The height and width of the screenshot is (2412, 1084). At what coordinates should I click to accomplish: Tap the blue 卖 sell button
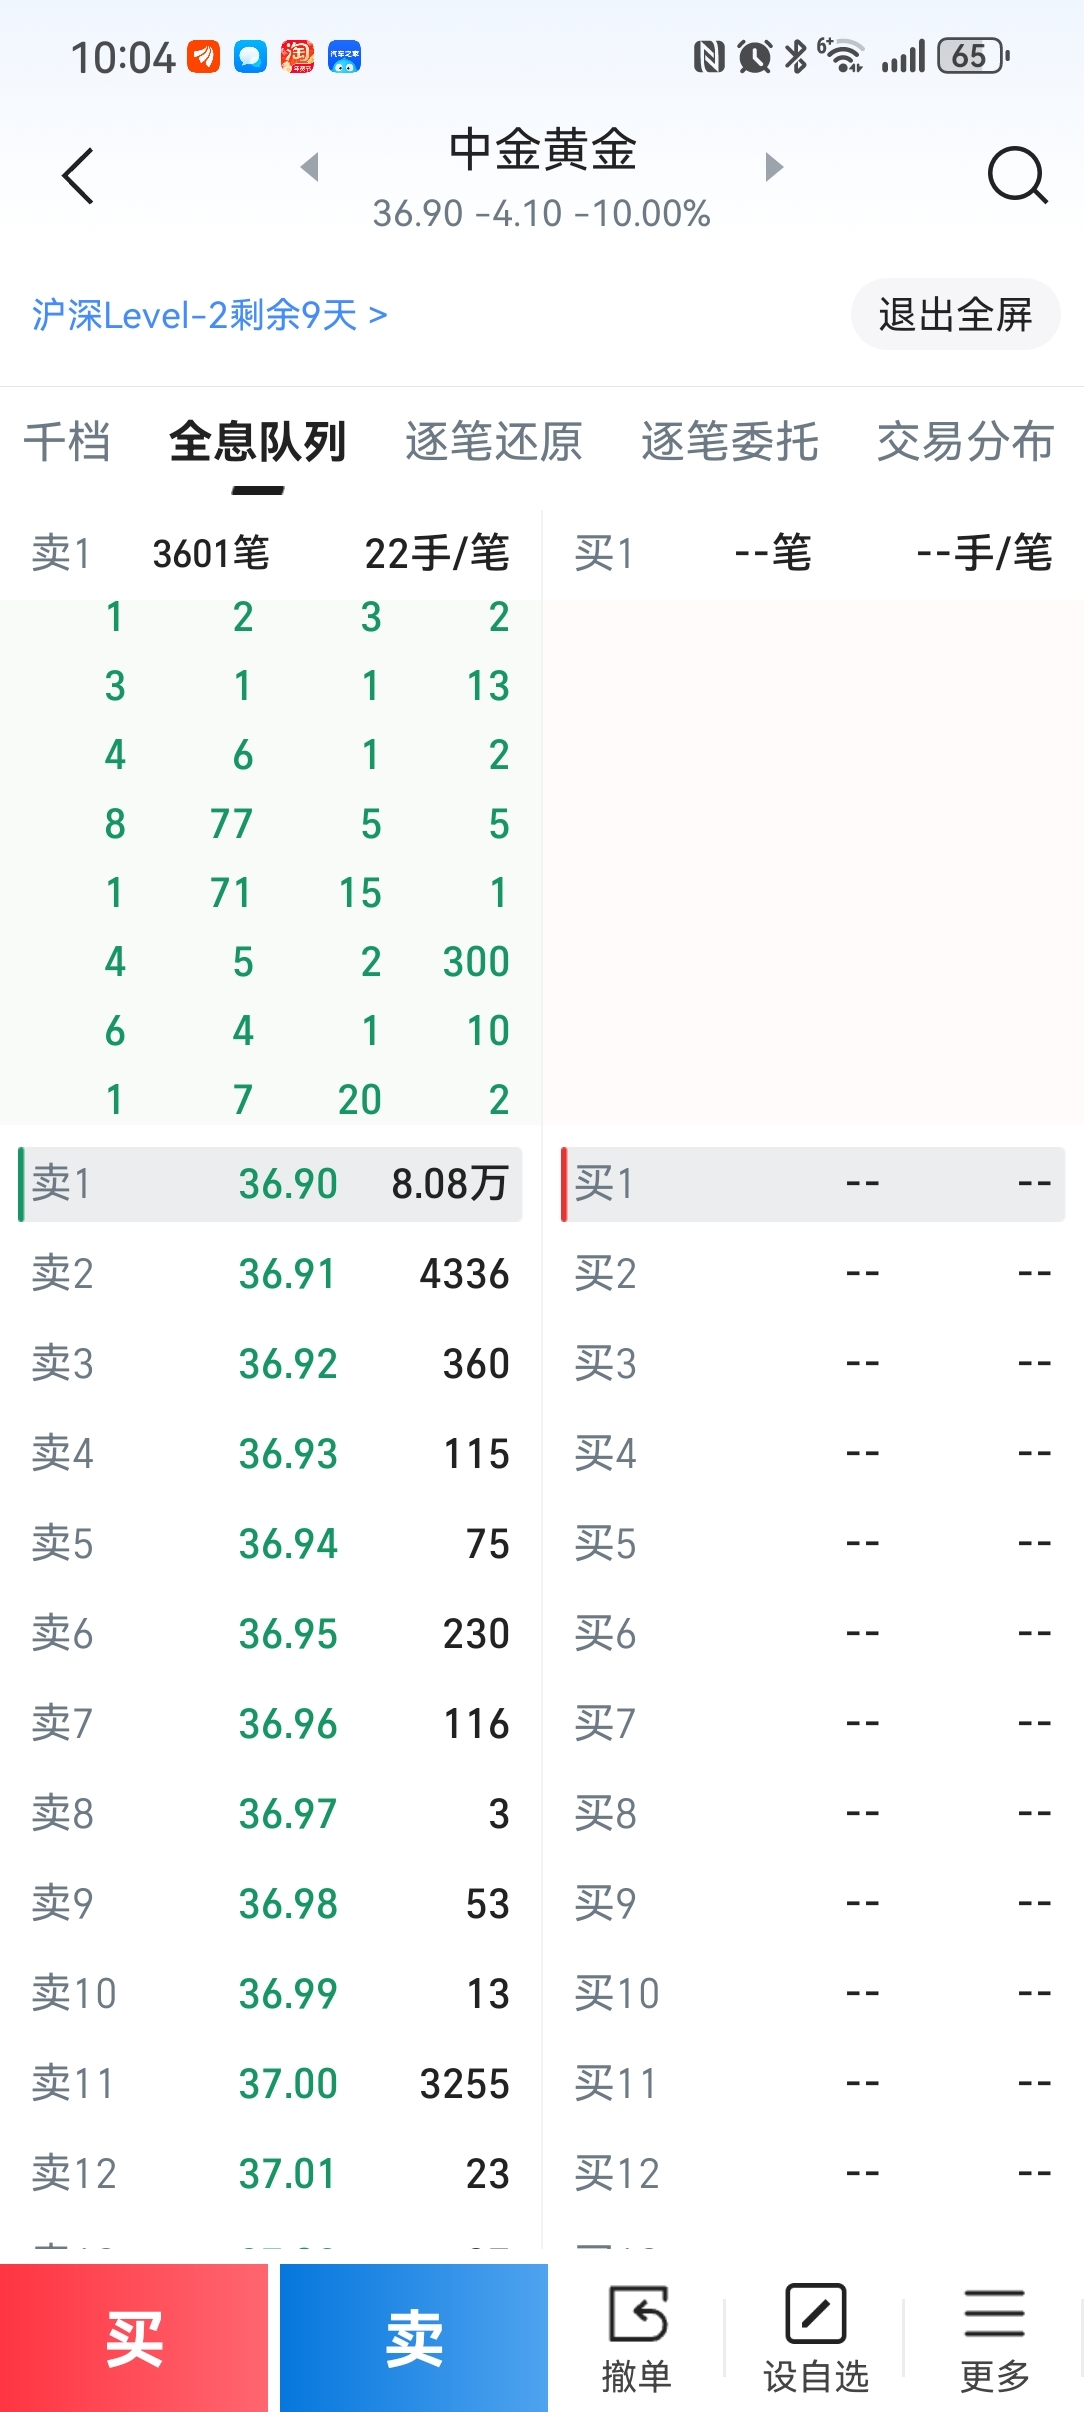tap(414, 2338)
